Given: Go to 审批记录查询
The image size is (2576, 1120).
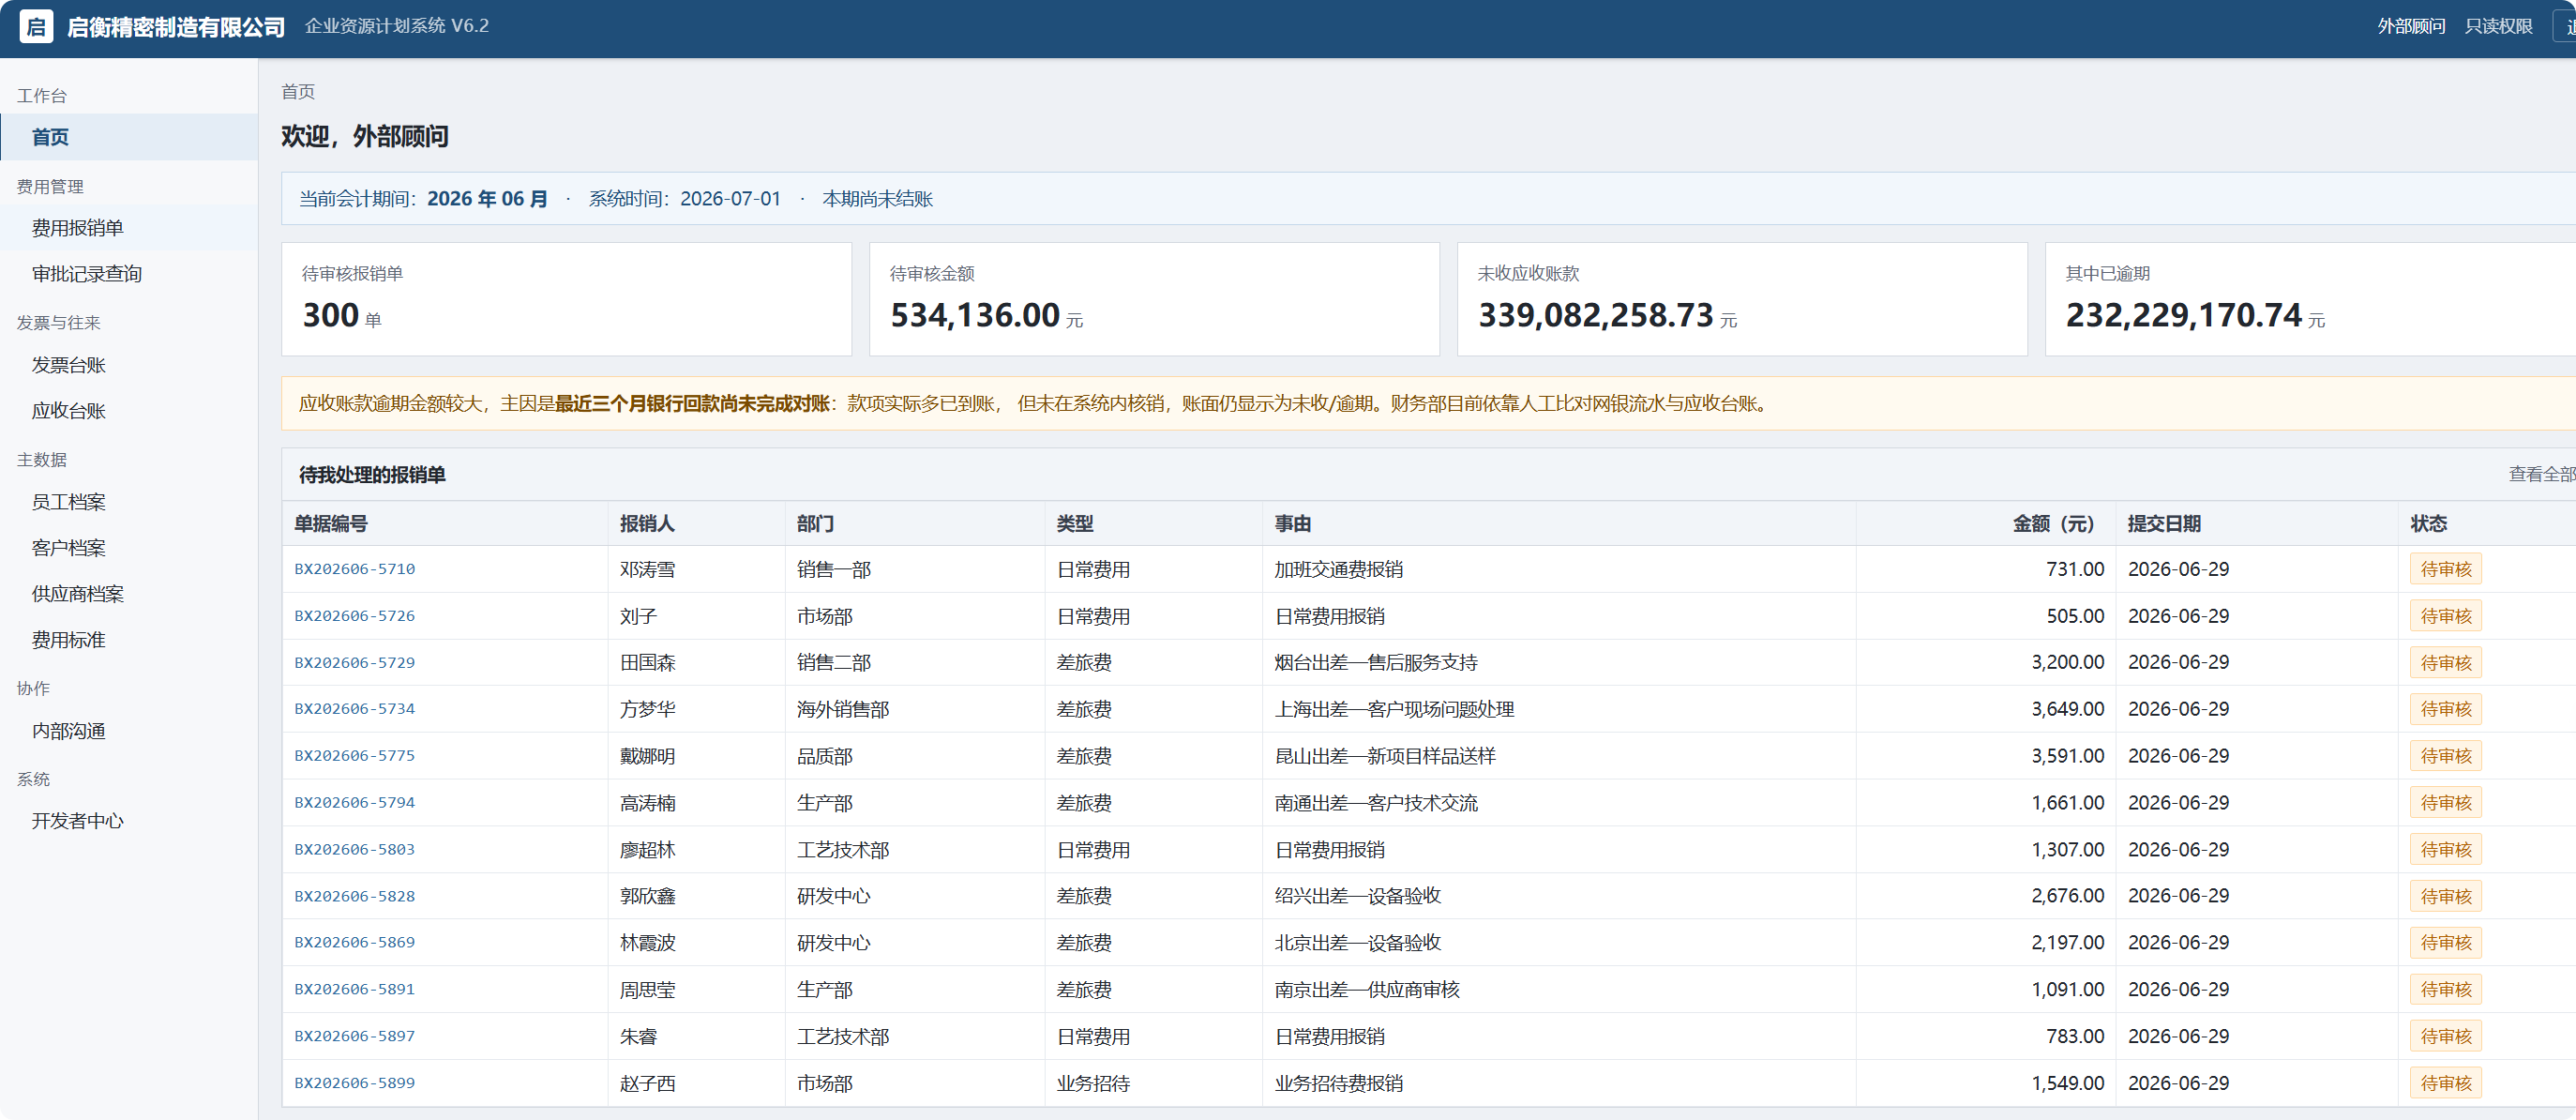Looking at the screenshot, I should click(129, 274).
